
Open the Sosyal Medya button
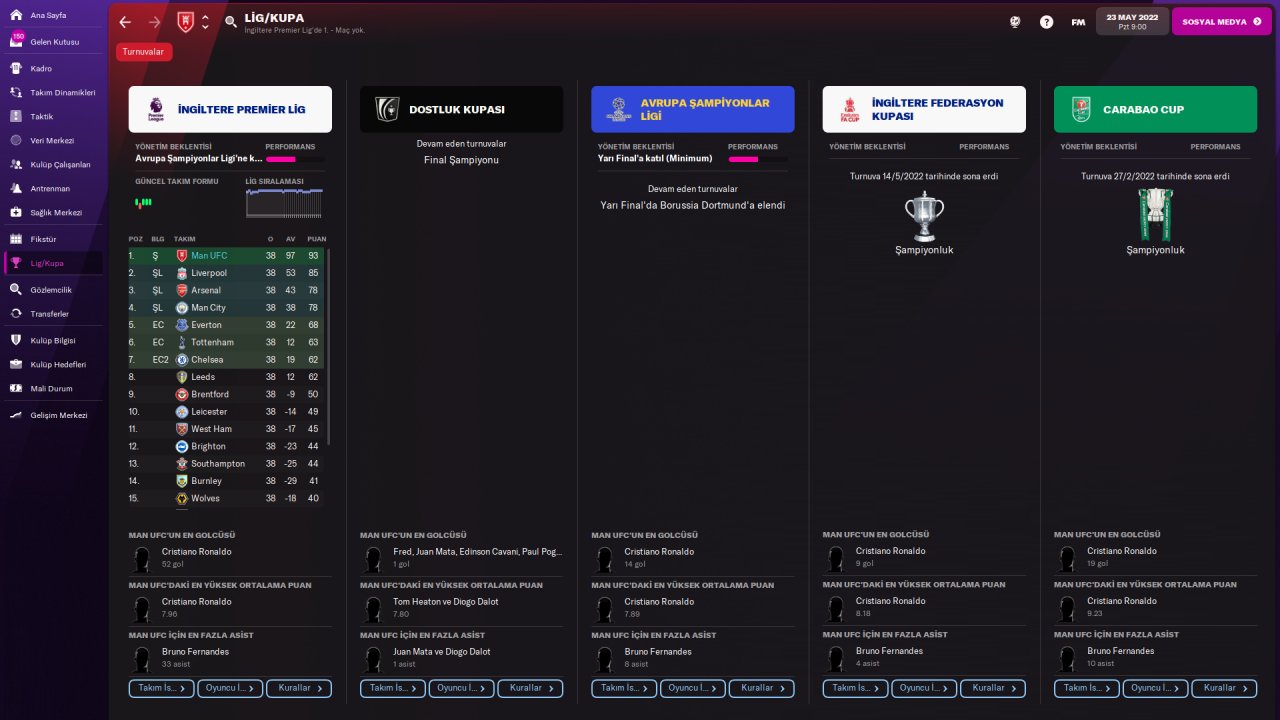pyautogui.click(x=1221, y=21)
